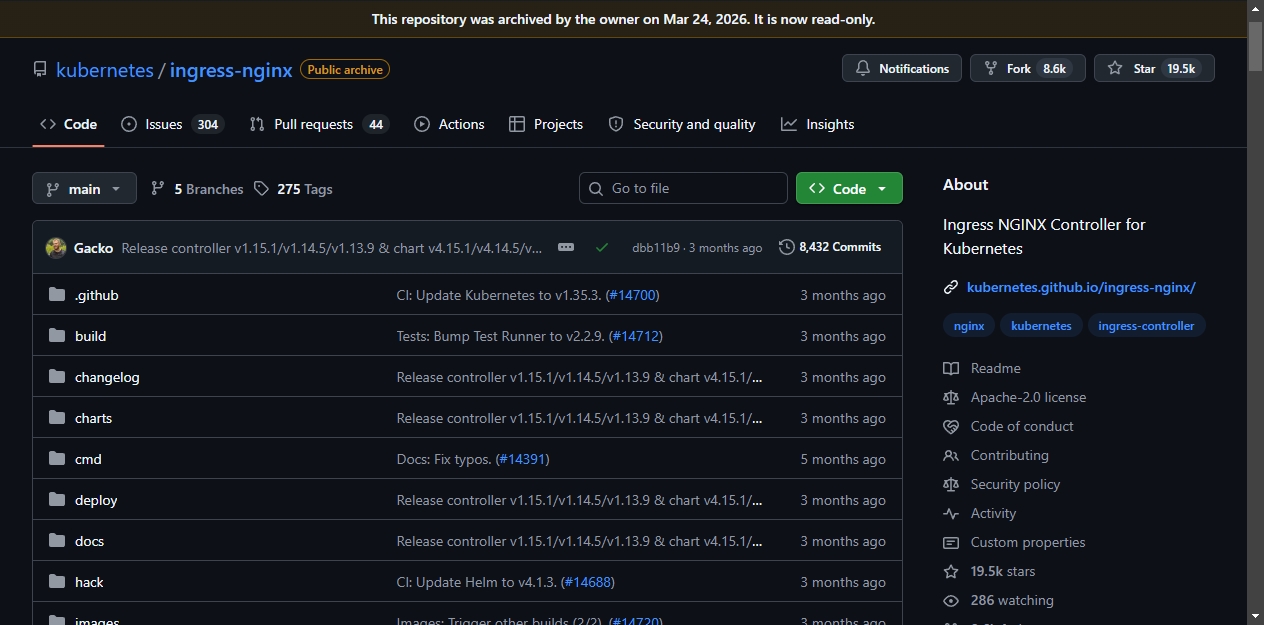Open the Insights tab
The width and height of the screenshot is (1264, 625).
818,124
